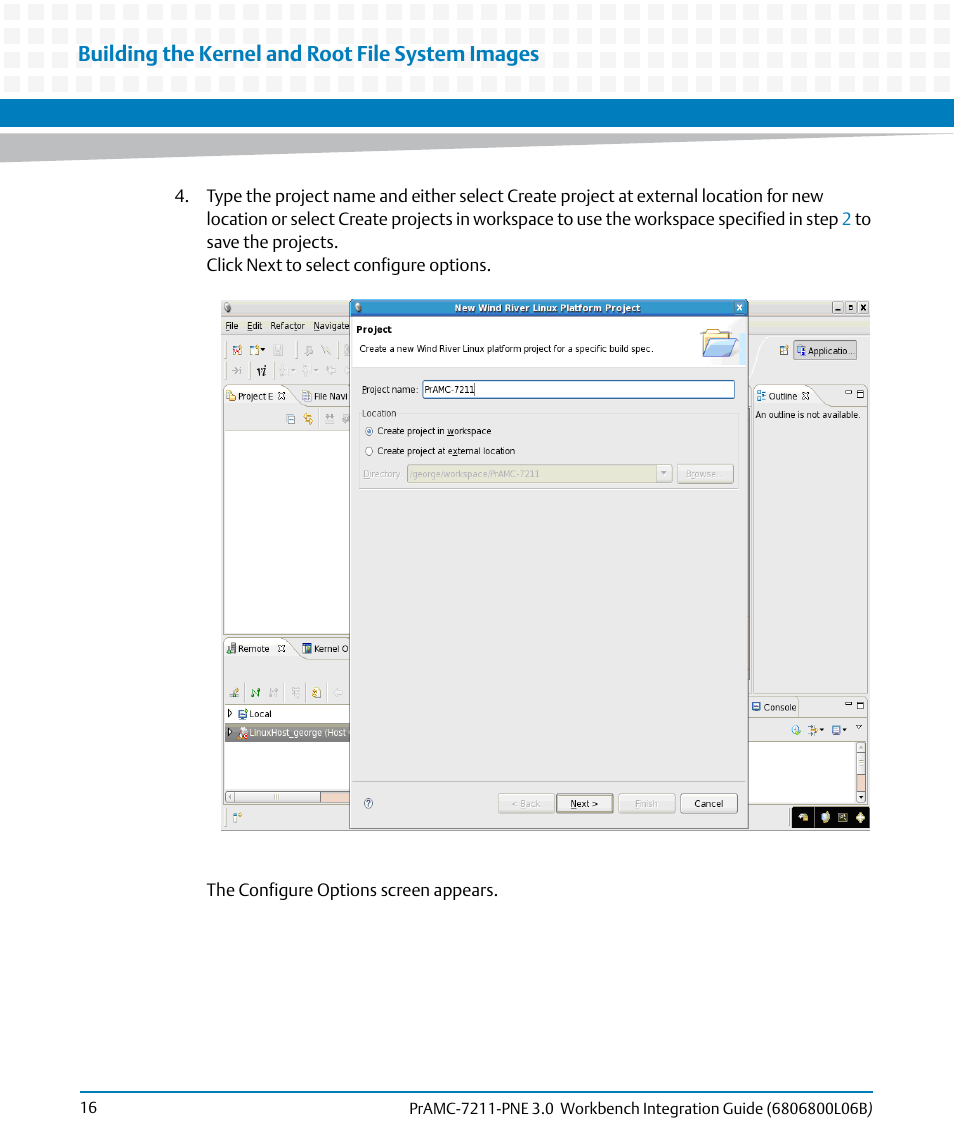The image size is (954, 1145).
Task: Close the Outline tab via X
Action: (x=806, y=396)
